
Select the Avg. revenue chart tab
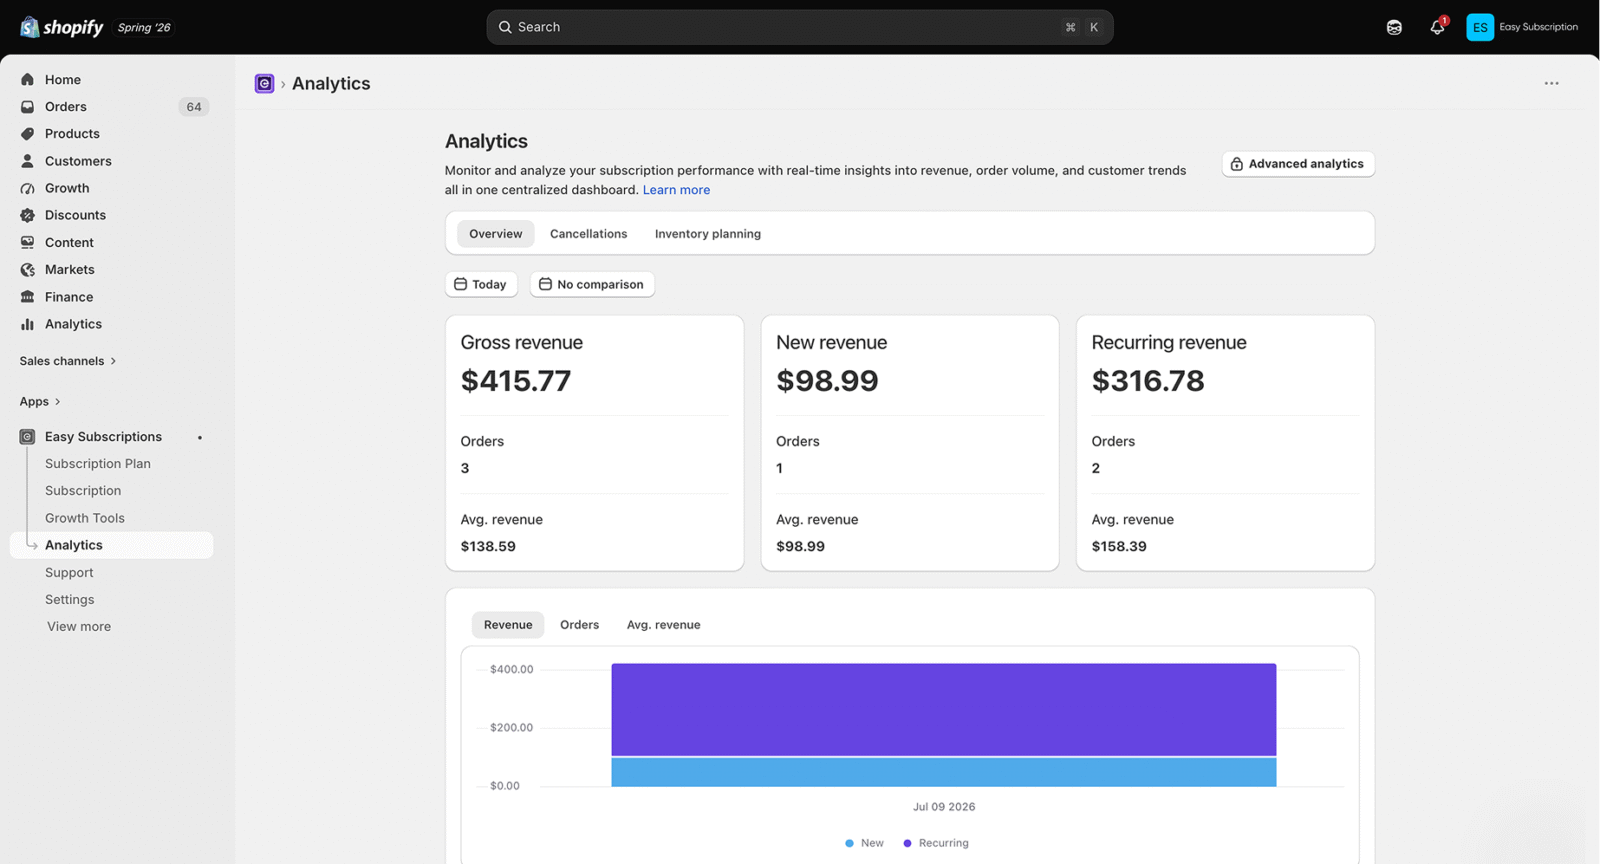click(663, 625)
